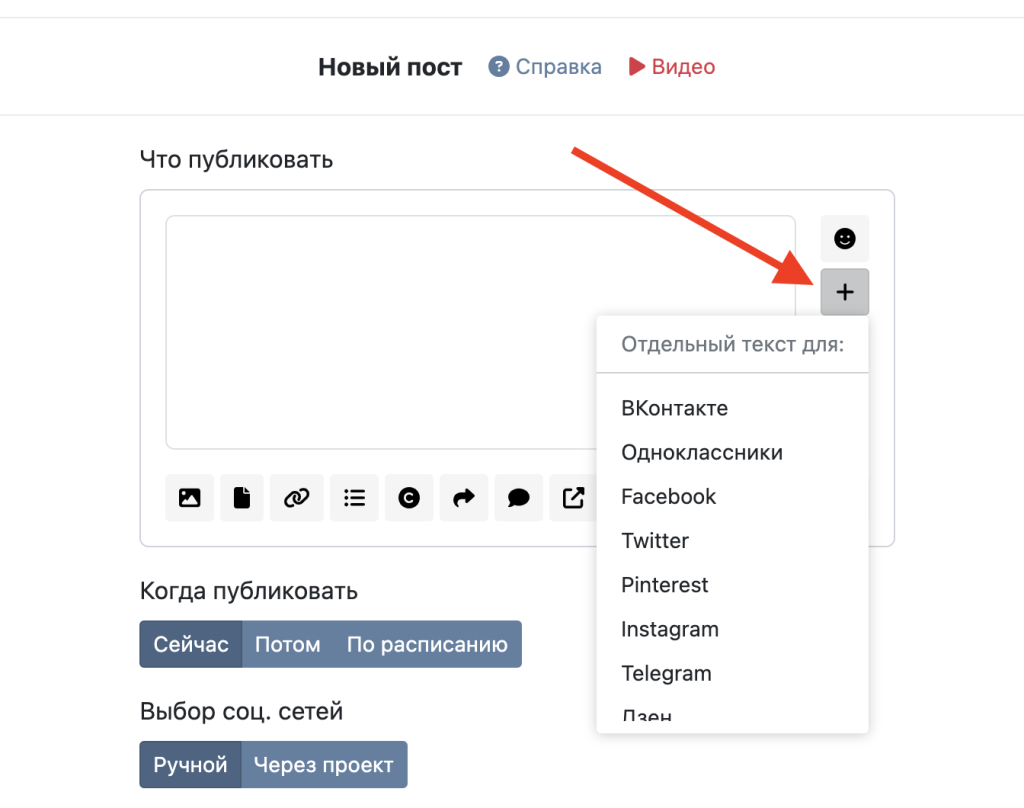Click inside the post text area

coord(480,332)
